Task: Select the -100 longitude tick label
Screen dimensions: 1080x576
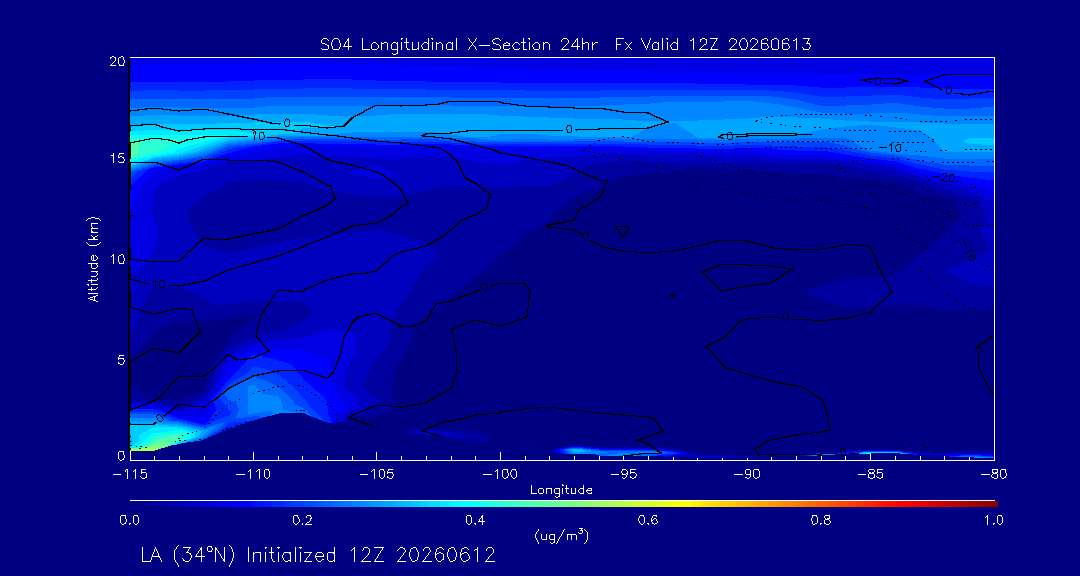Action: pos(499,475)
